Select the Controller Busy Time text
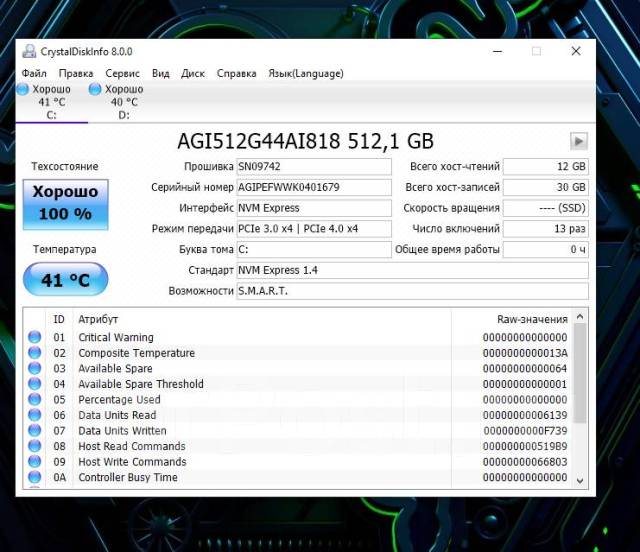640x552 pixels. 128,477
